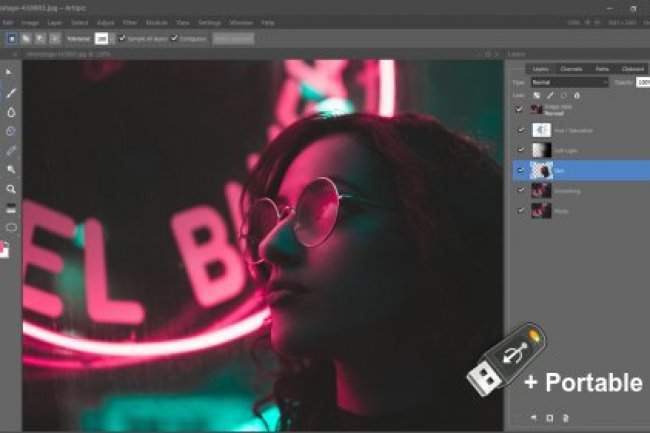The image size is (650, 433).
Task: Click the grayed button in options bar
Action: coord(233,39)
